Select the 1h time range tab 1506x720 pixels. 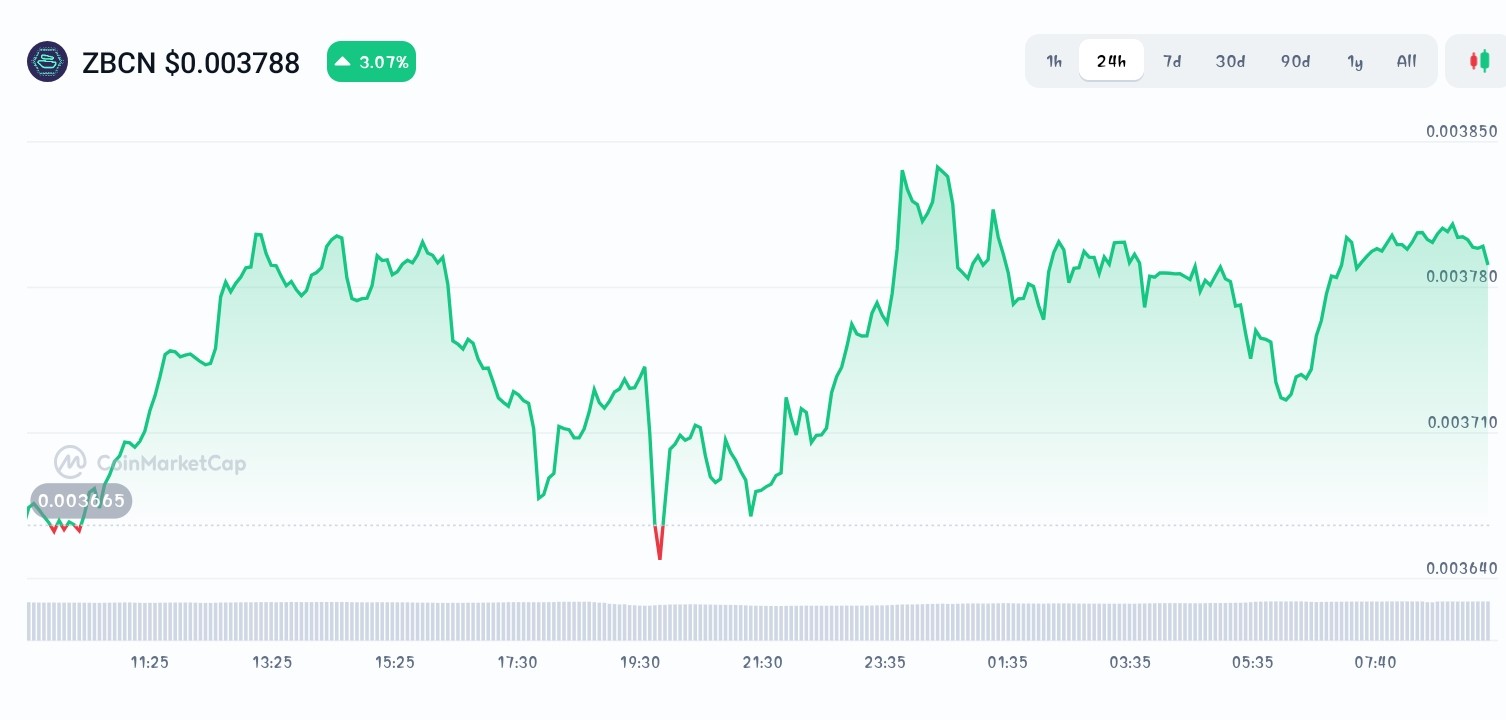1054,61
